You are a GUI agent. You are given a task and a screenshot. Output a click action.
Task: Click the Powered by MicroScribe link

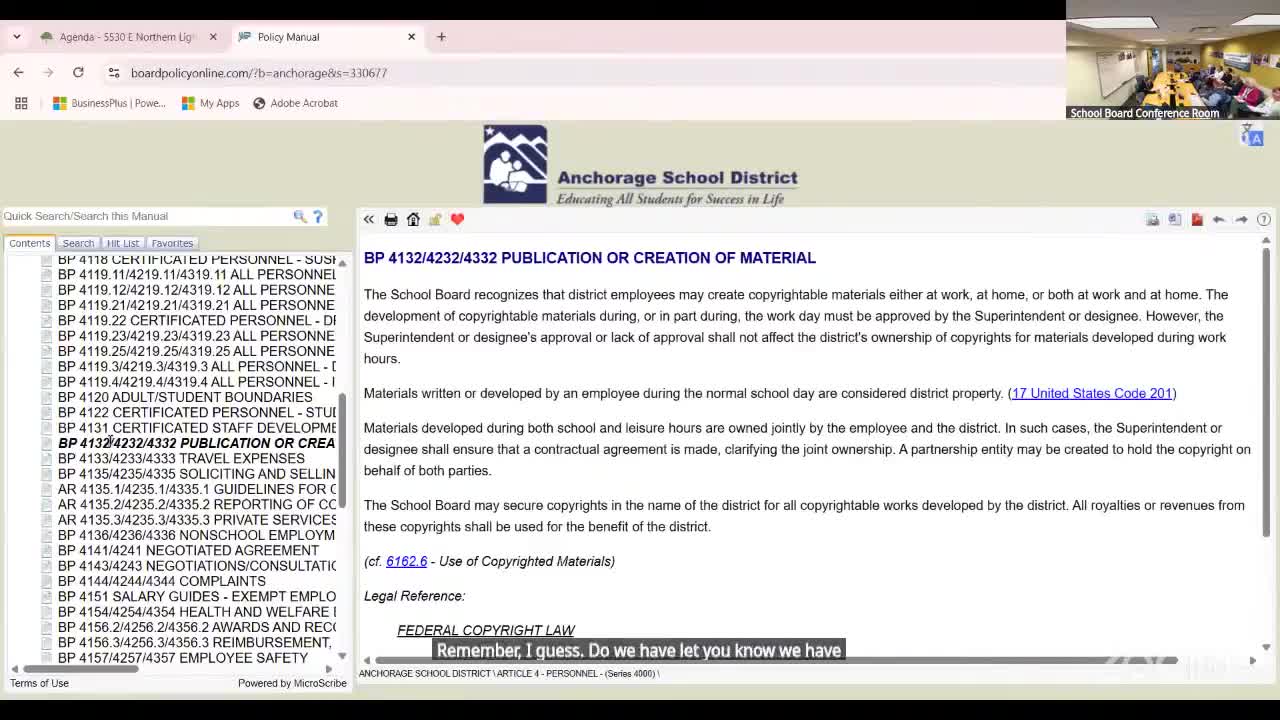click(x=292, y=683)
